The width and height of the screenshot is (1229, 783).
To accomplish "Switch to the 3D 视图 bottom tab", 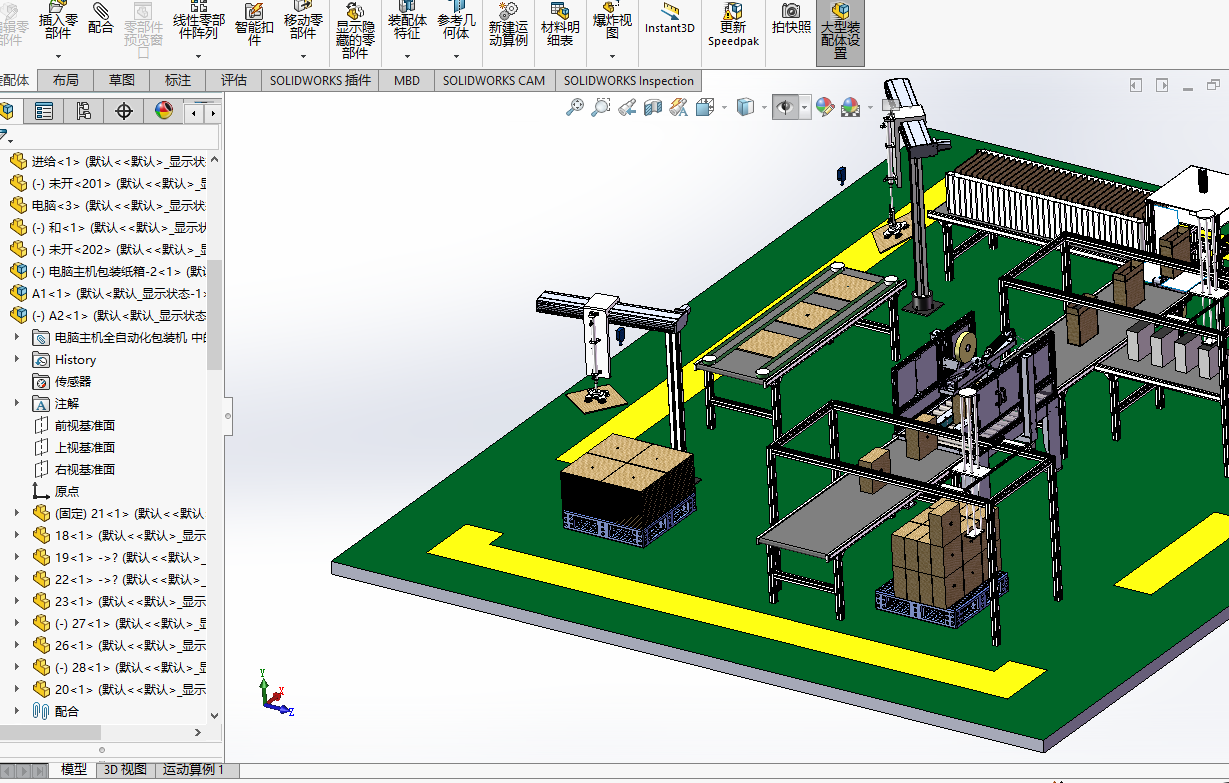I will tap(125, 769).
